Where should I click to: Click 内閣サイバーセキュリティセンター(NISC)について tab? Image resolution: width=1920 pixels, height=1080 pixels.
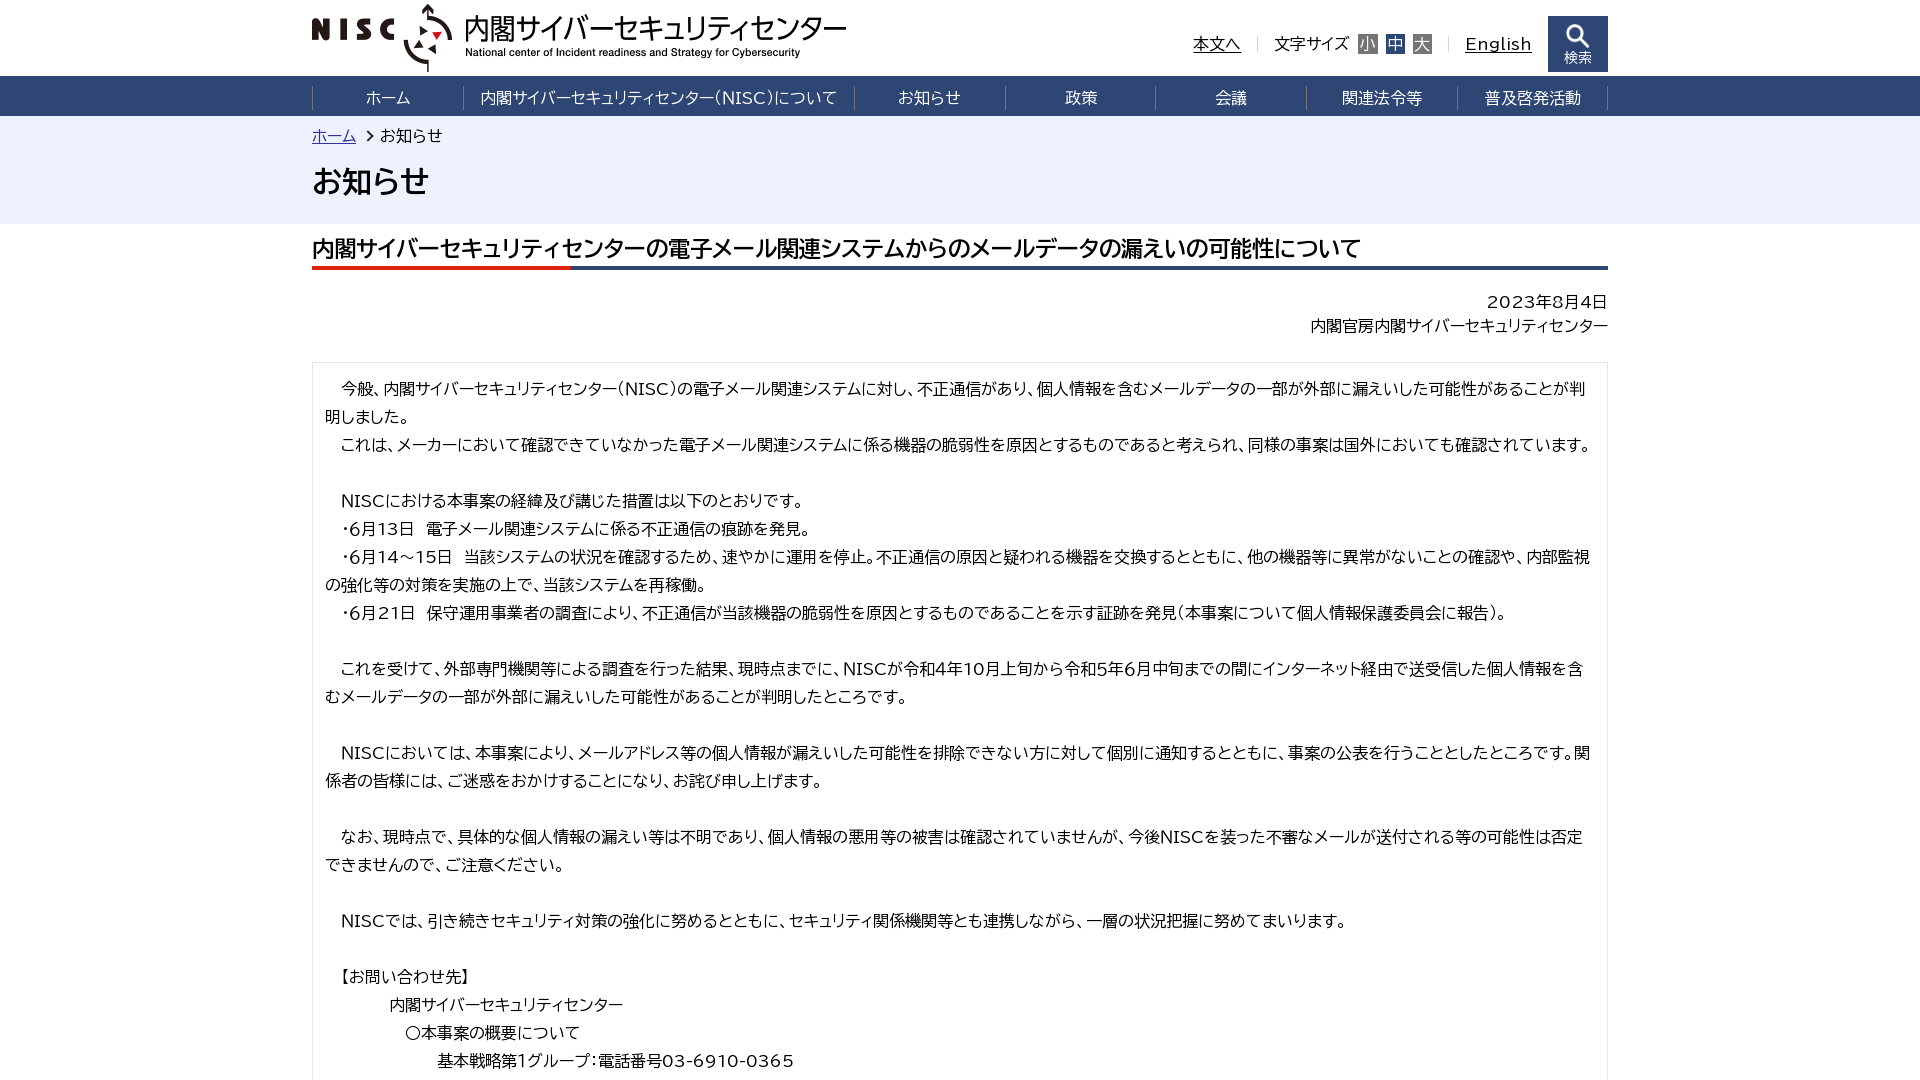point(658,98)
